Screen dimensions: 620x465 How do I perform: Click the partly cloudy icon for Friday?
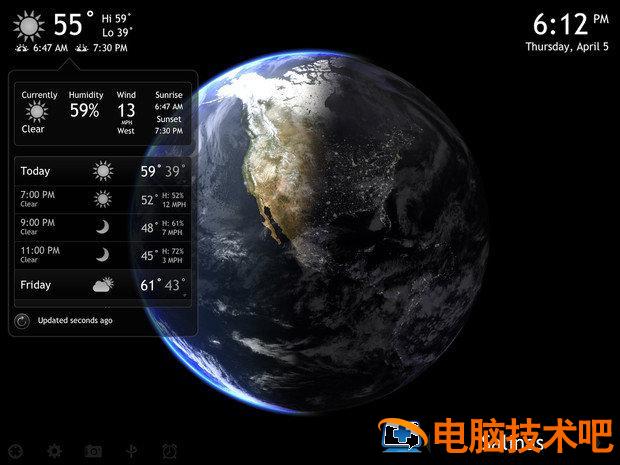coord(103,285)
